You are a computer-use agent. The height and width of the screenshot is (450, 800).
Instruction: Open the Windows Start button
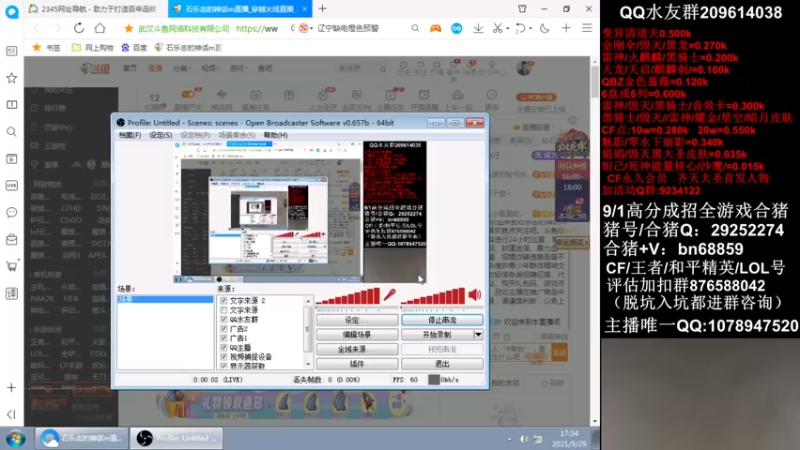coord(15,438)
